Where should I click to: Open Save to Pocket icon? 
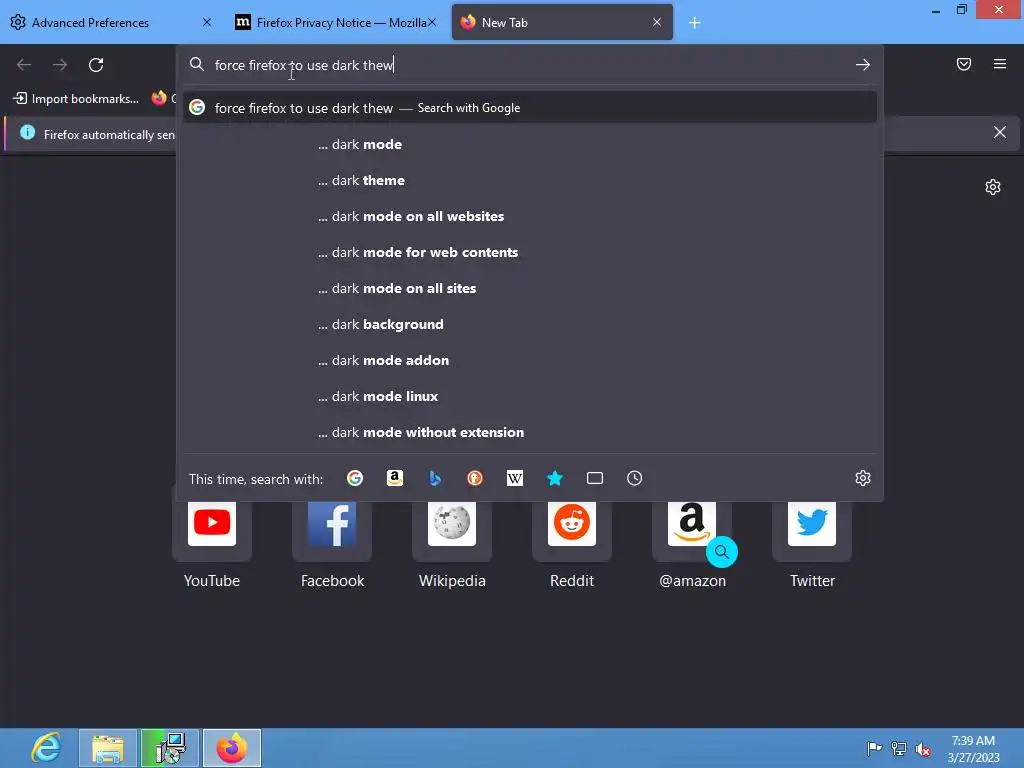point(964,64)
